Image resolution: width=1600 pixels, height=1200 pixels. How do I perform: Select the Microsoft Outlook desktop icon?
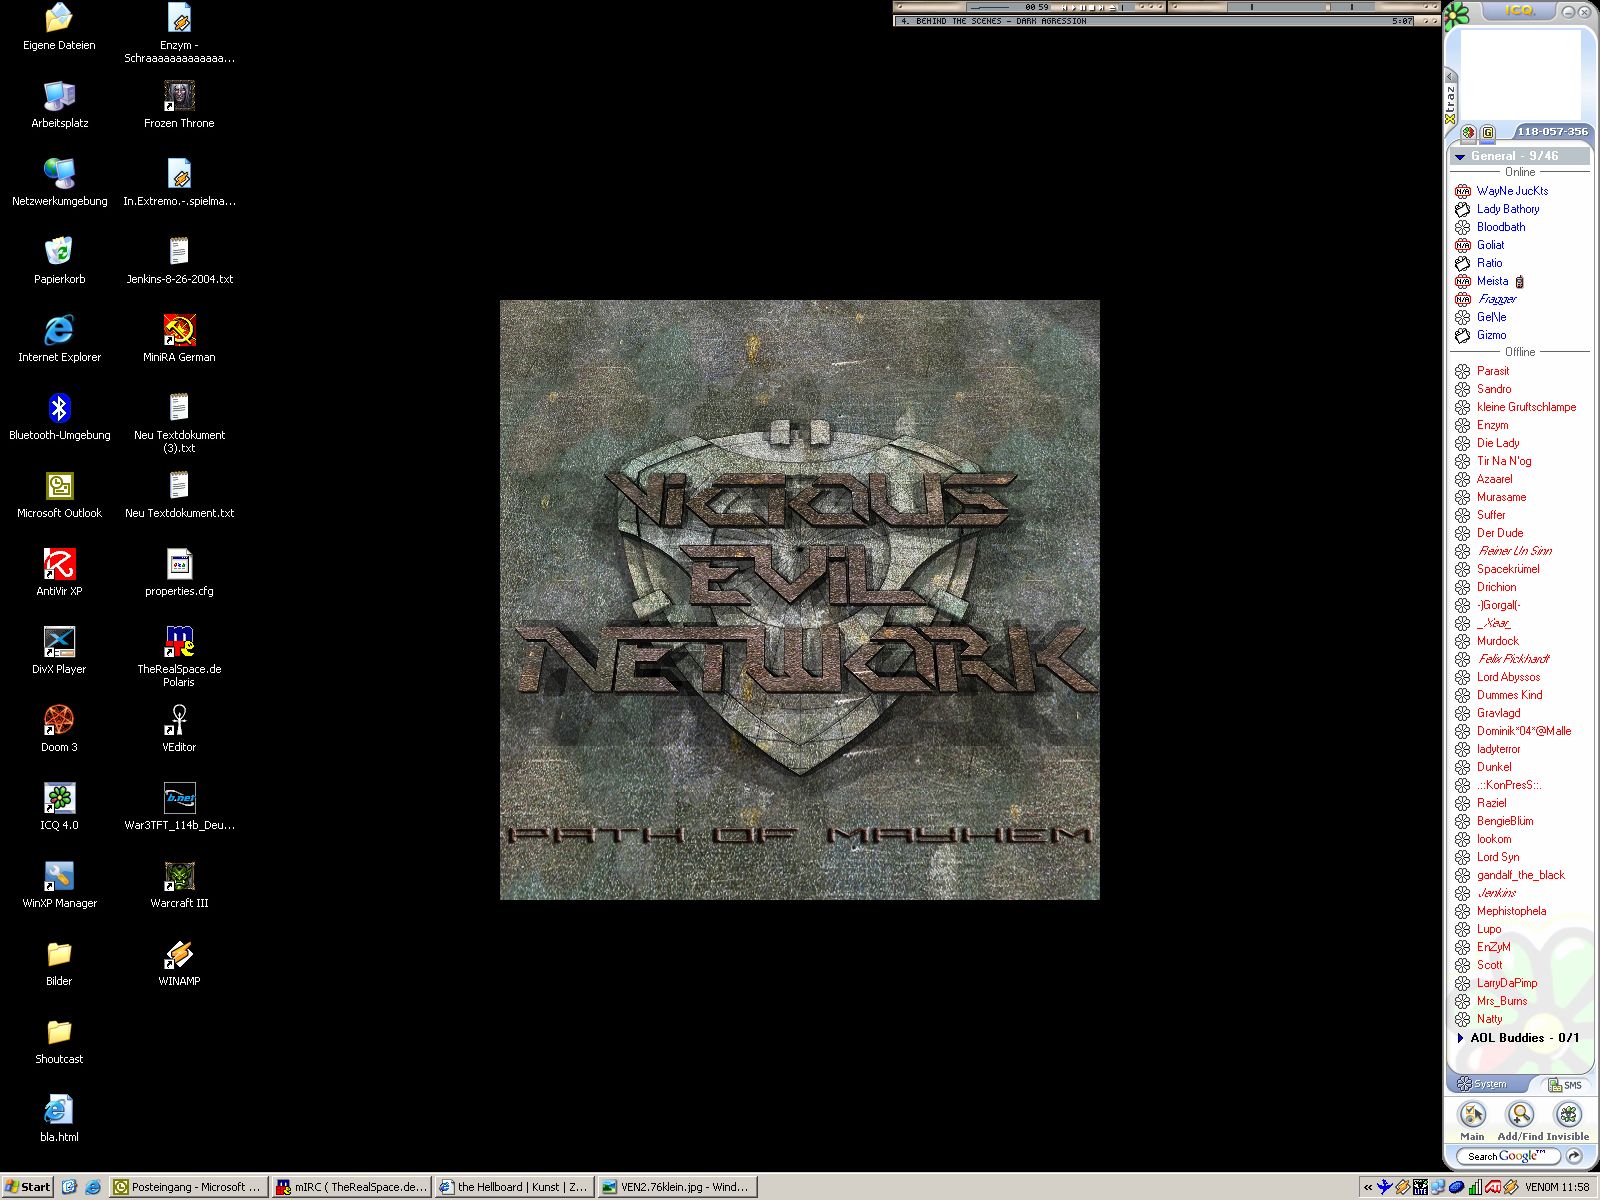(59, 494)
